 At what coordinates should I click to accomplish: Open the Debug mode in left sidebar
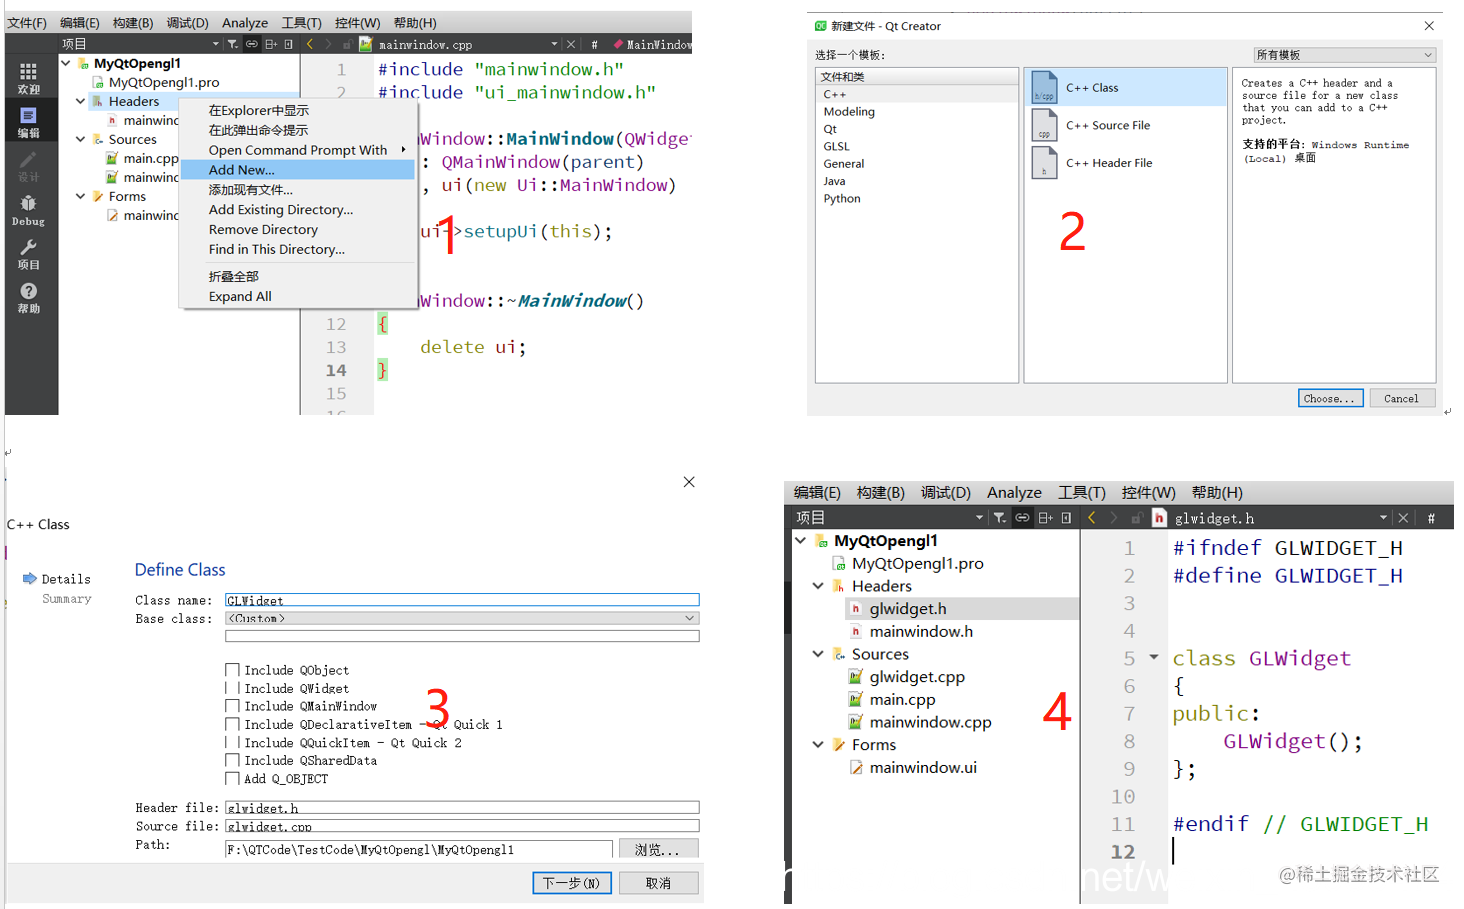point(28,210)
